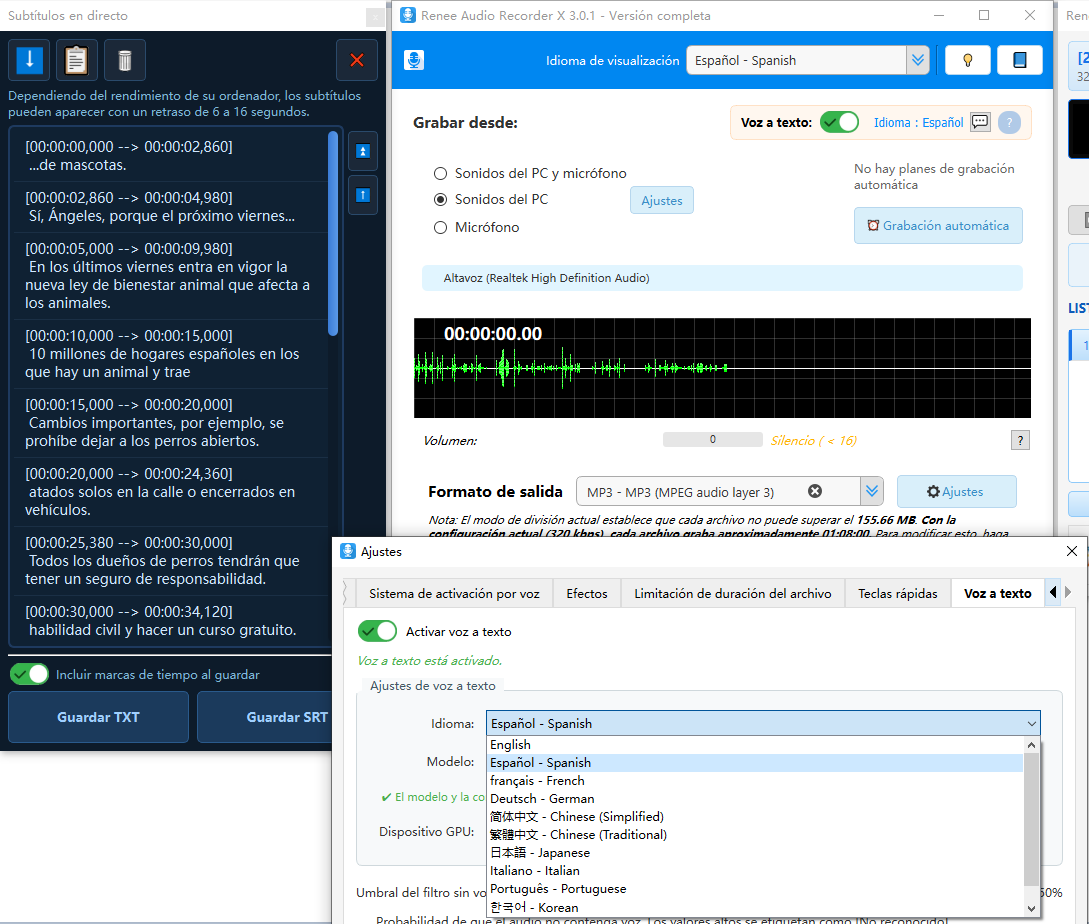This screenshot has height=924, width=1089.
Task: Click the question mark help button beside volume
Action: pyautogui.click(x=1020, y=440)
